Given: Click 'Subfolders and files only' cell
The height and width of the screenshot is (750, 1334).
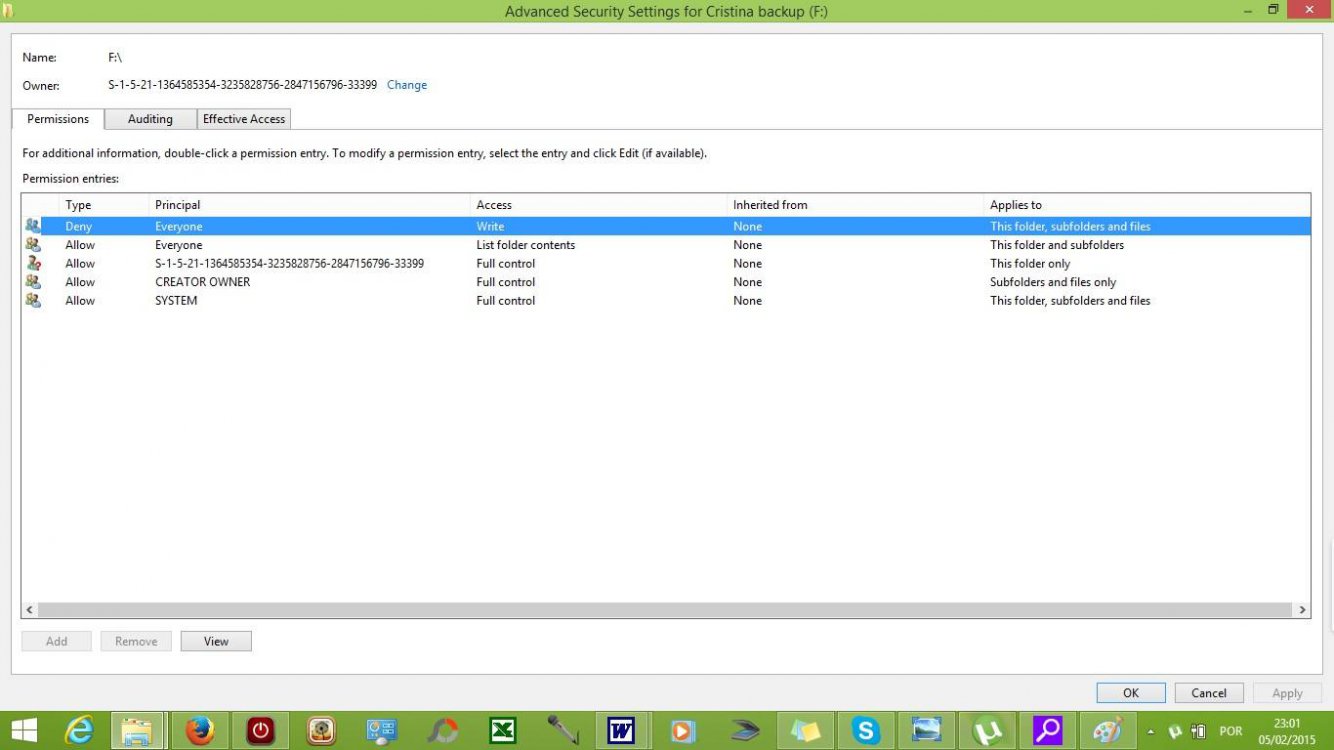Looking at the screenshot, I should tap(1053, 282).
